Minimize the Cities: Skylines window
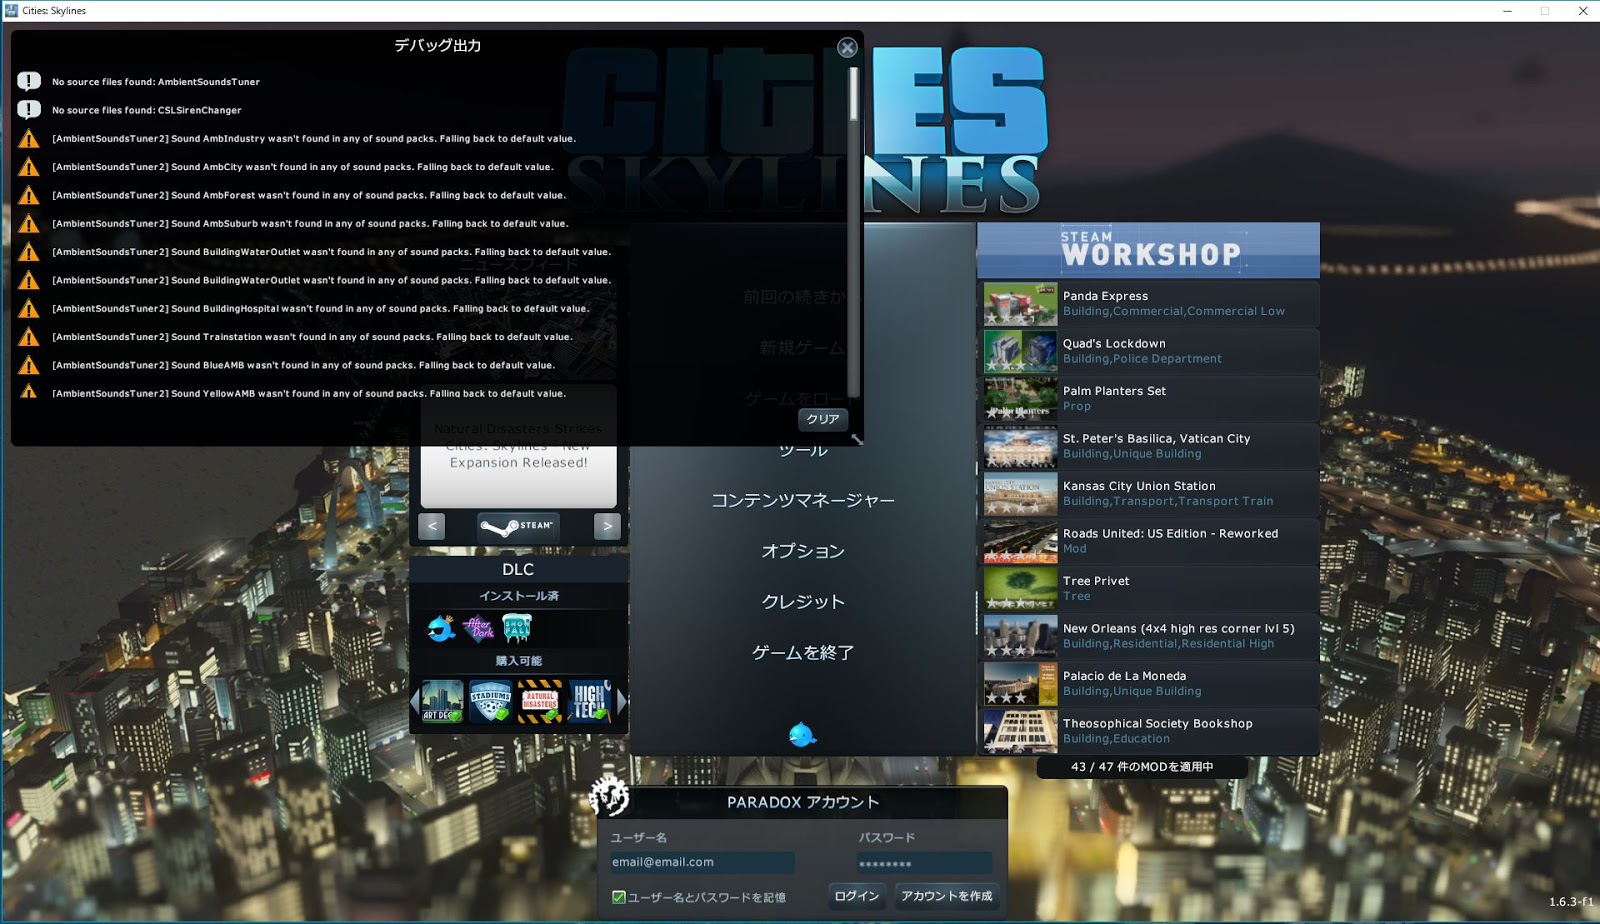The height and width of the screenshot is (924, 1600). tap(1508, 11)
